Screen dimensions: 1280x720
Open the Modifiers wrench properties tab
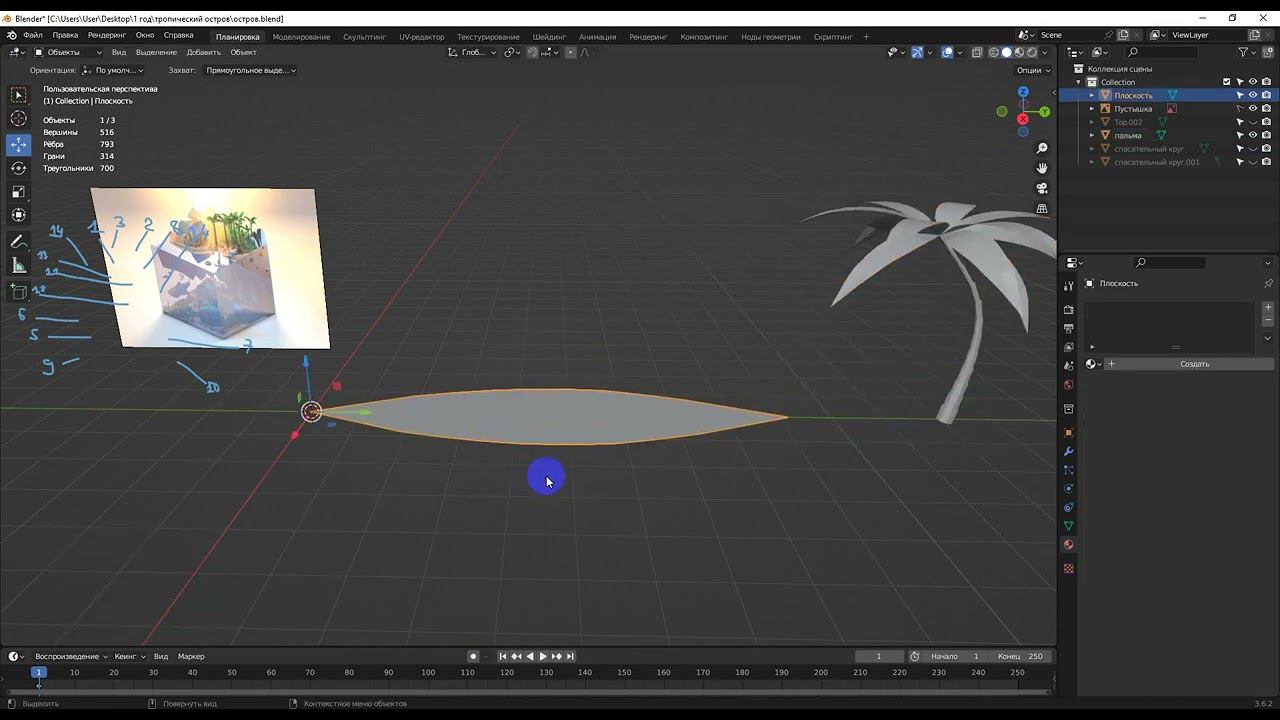click(1068, 452)
